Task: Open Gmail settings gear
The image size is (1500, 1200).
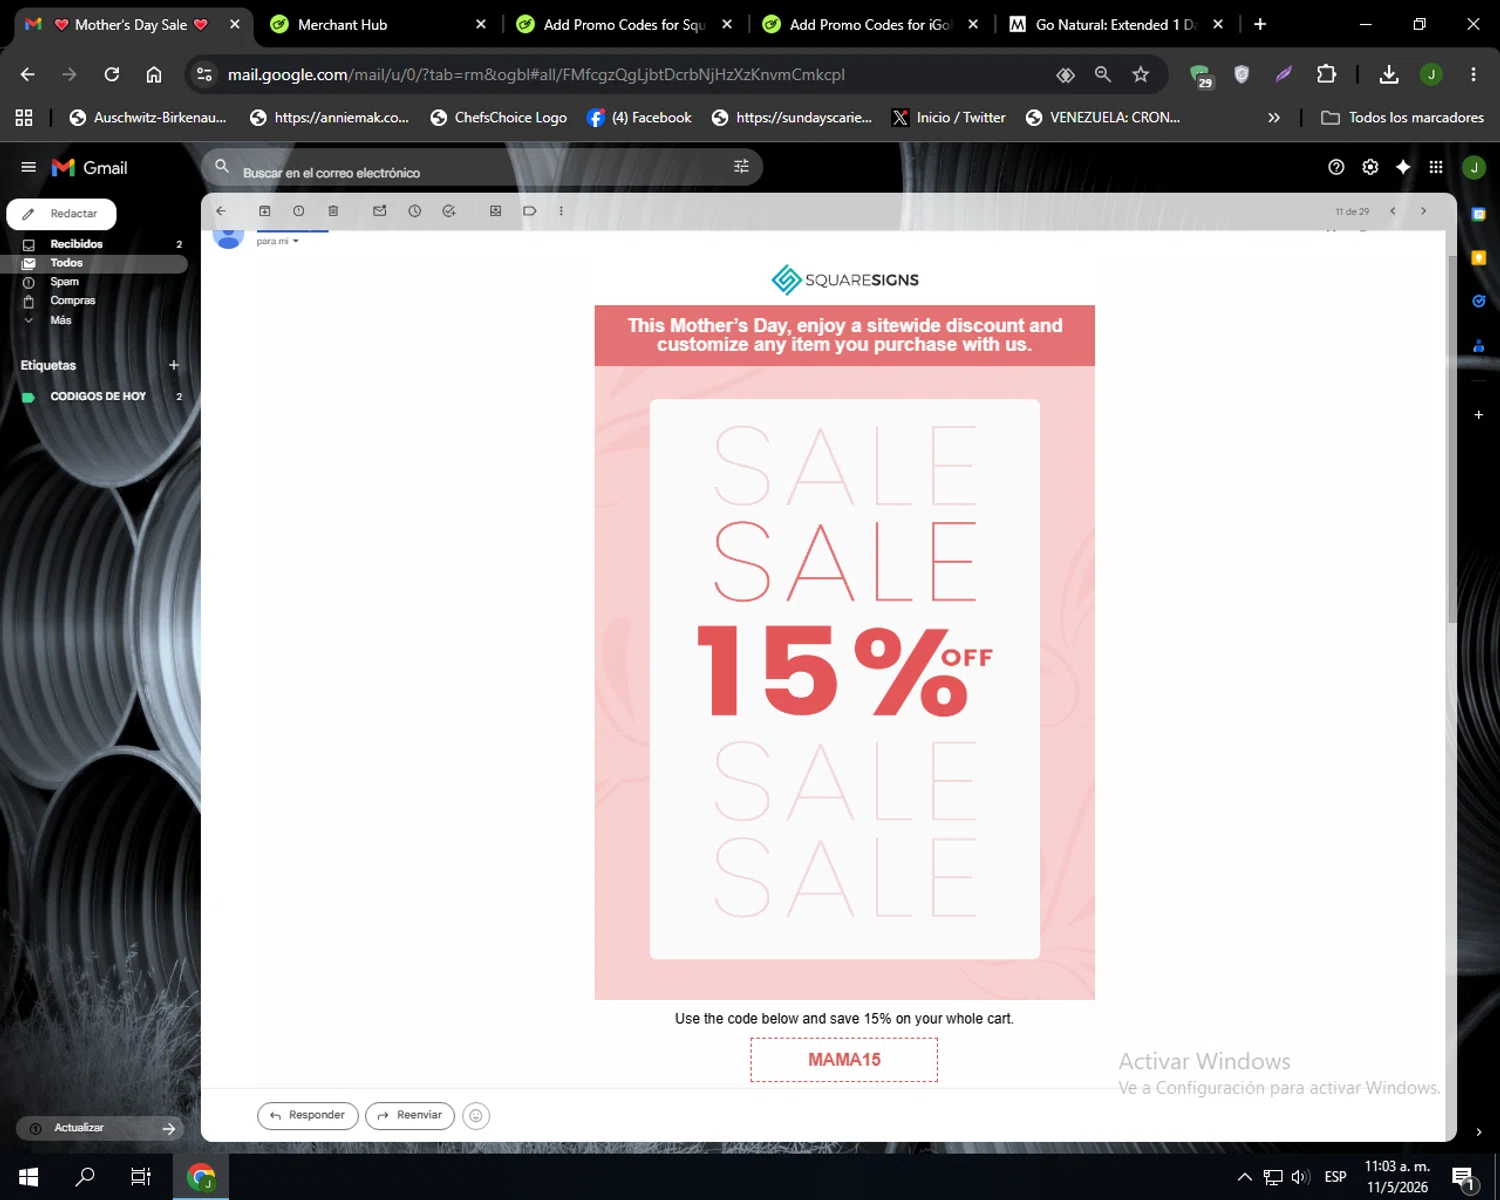Action: (x=1370, y=167)
